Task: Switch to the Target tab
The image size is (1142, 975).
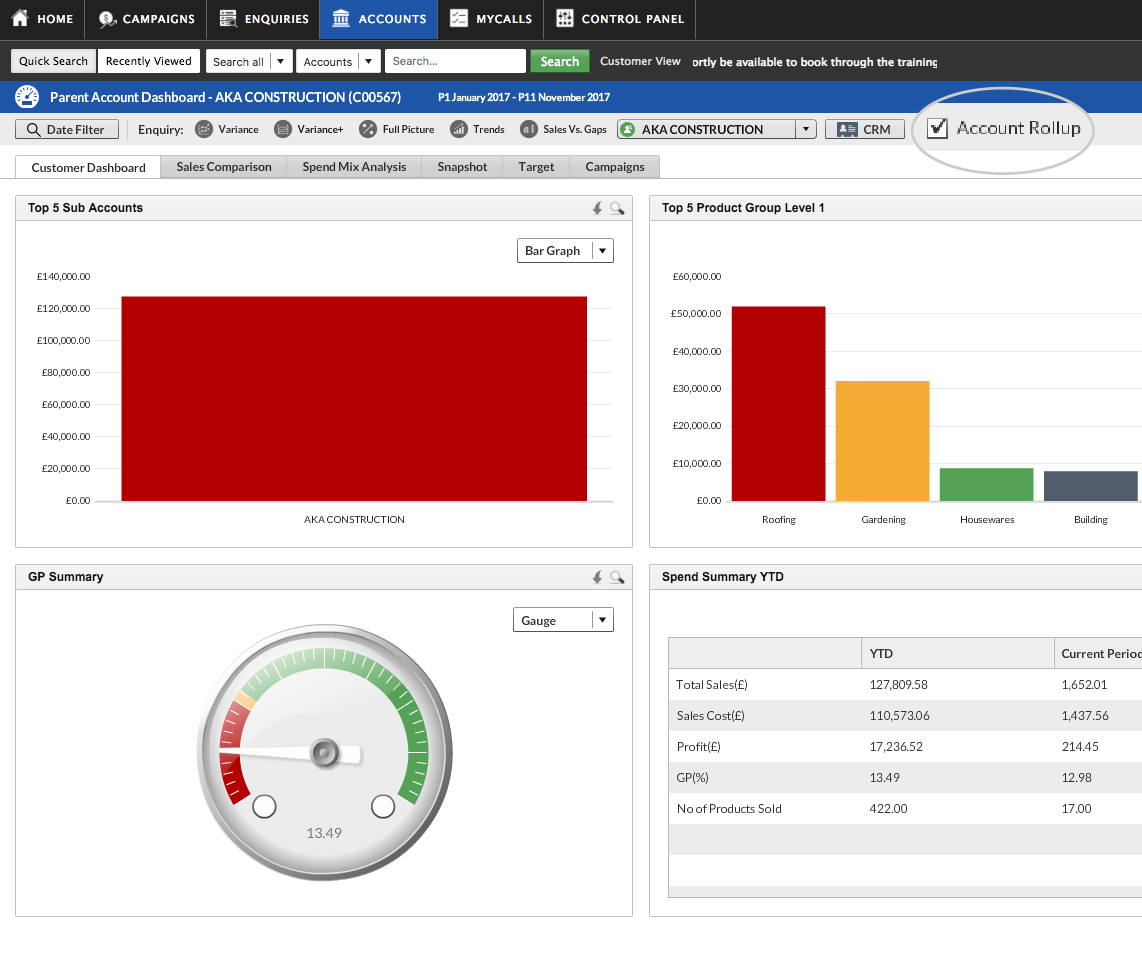Action: [536, 167]
